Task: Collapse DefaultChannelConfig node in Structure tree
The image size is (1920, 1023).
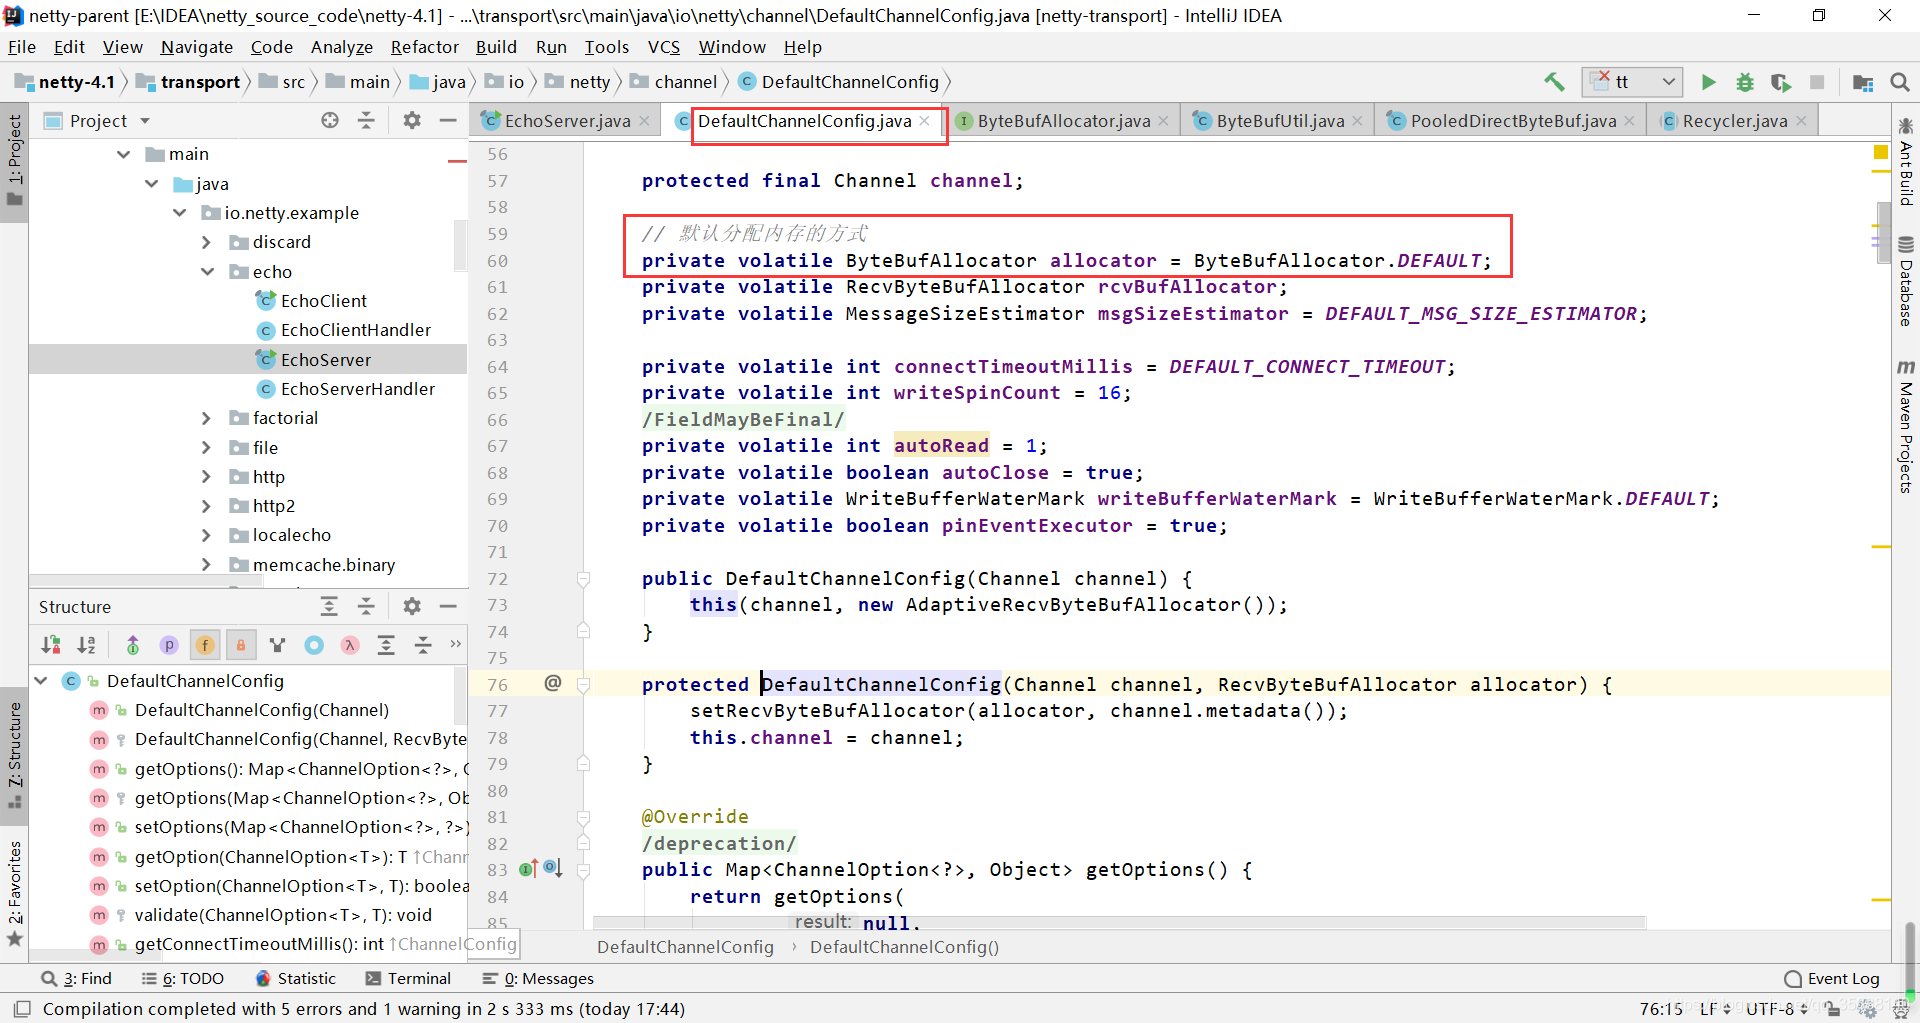Action: point(41,680)
